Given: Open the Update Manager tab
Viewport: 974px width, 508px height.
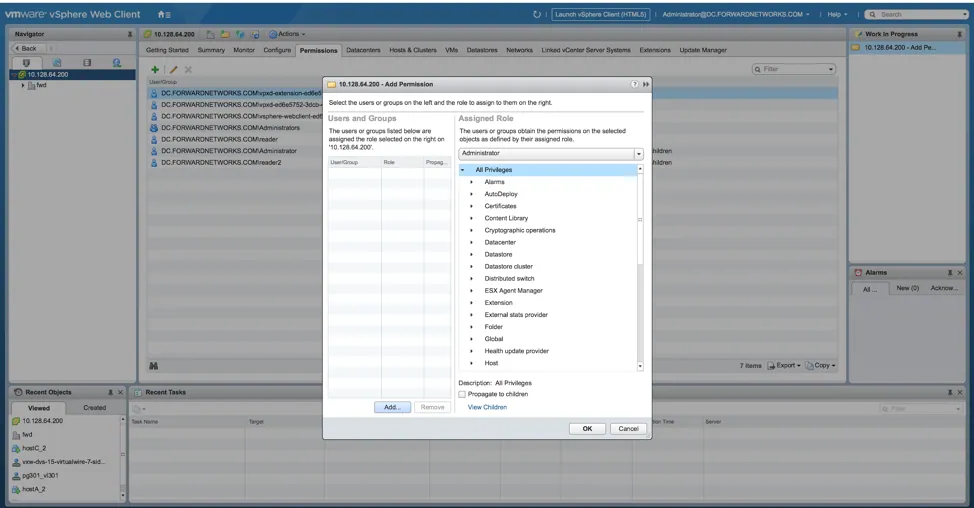Looking at the screenshot, I should pos(703,50).
